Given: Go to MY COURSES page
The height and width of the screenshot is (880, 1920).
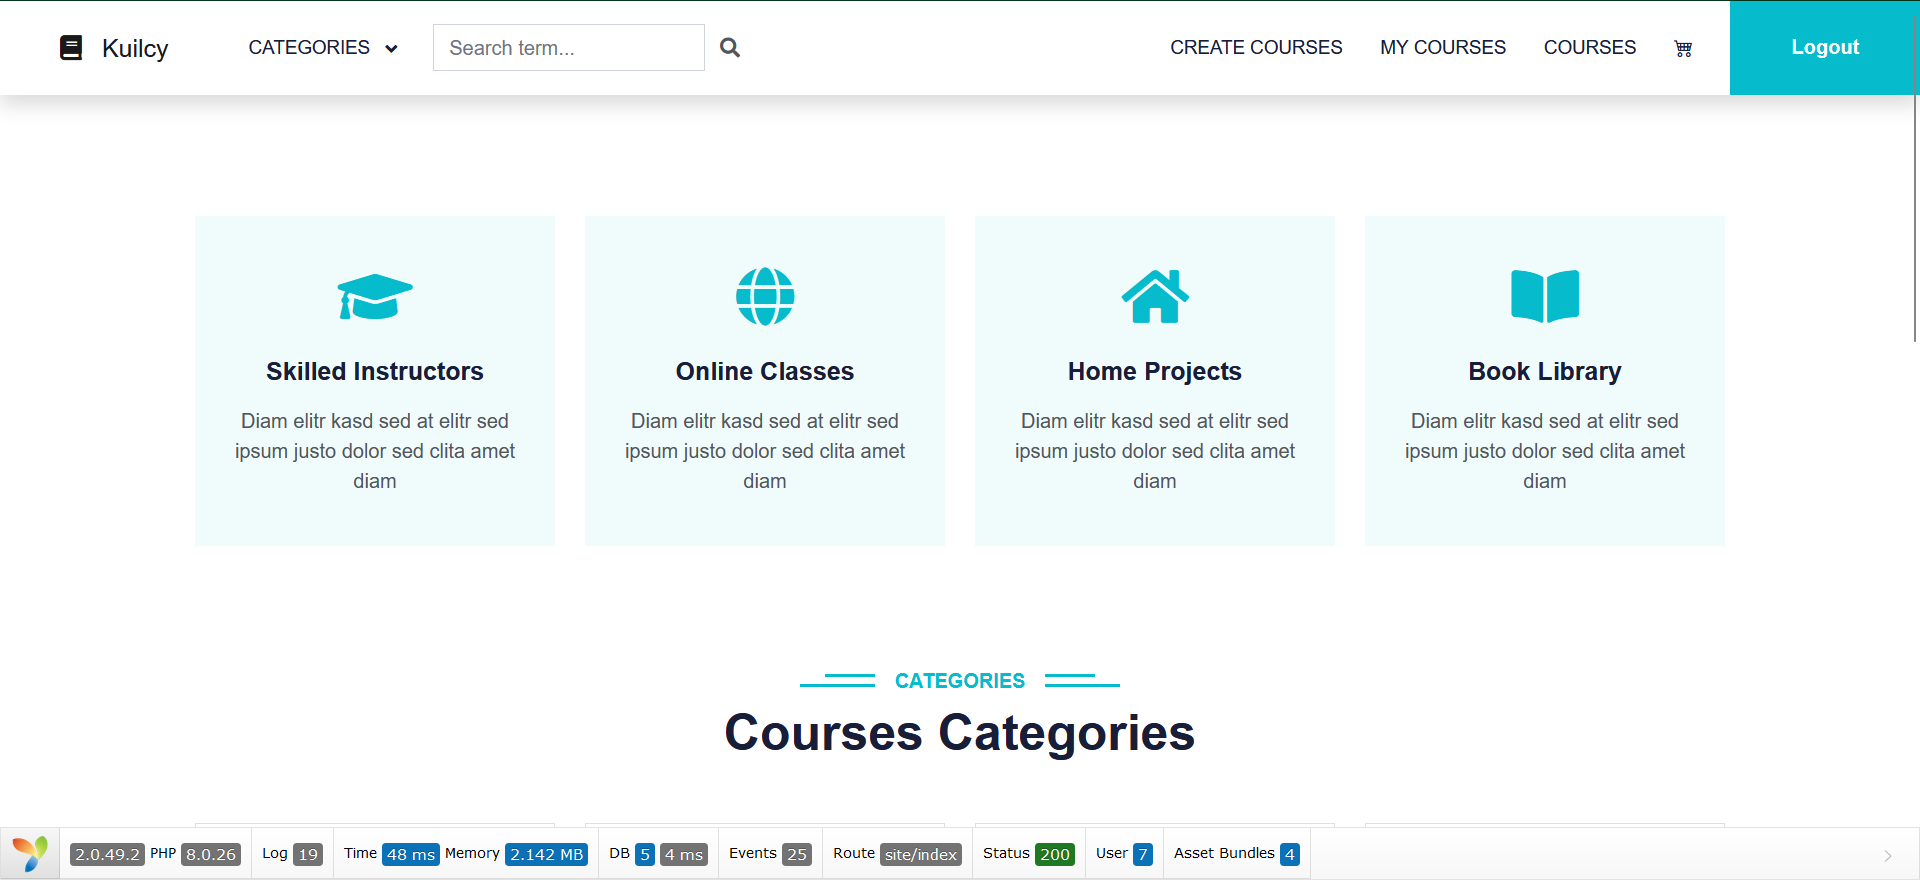Looking at the screenshot, I should click(x=1442, y=48).
